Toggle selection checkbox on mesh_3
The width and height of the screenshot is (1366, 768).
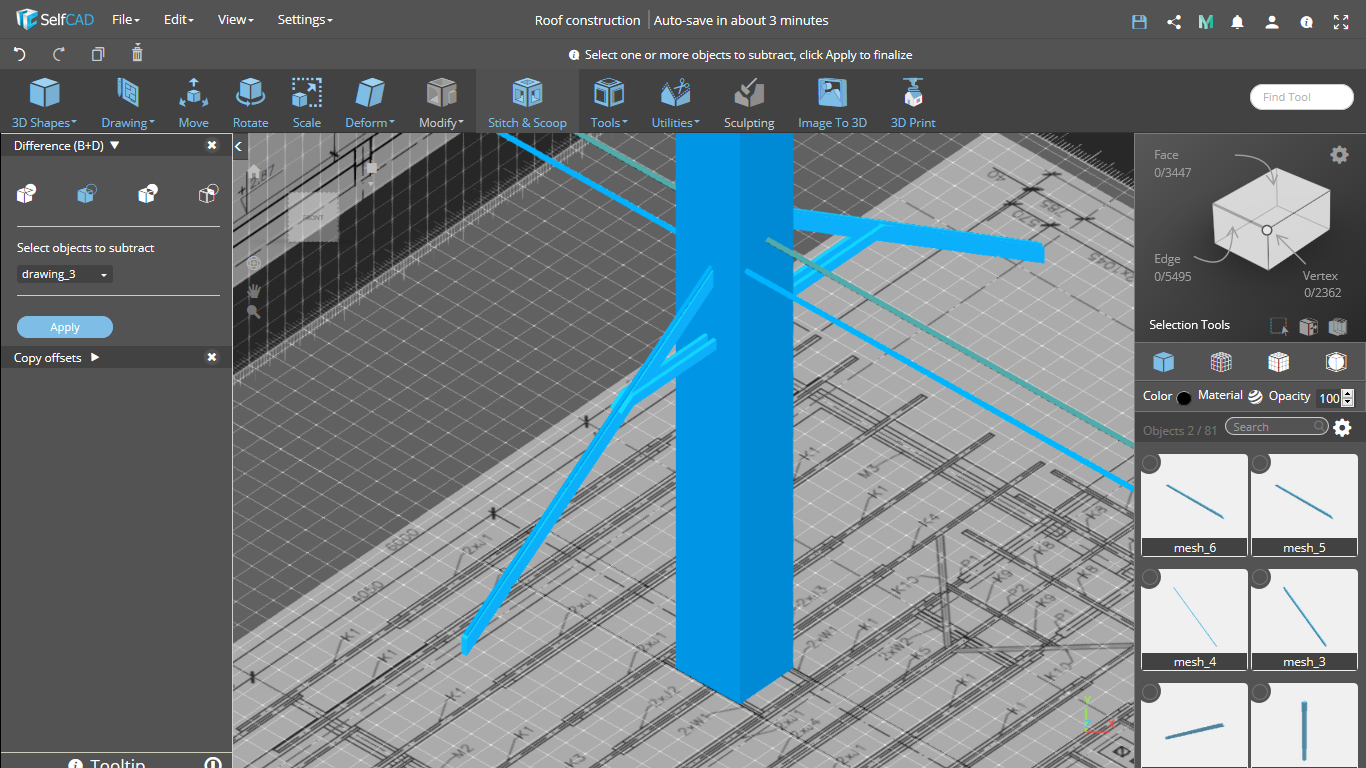tap(1260, 578)
